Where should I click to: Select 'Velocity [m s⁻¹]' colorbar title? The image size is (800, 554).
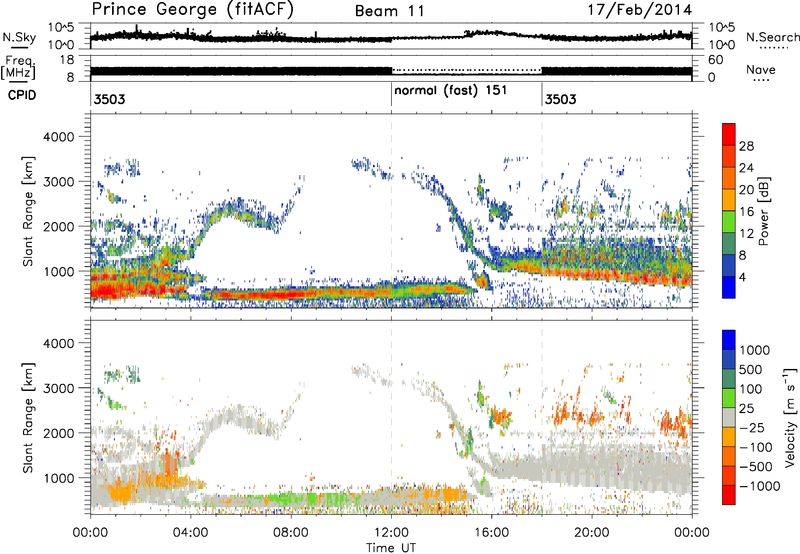click(790, 417)
